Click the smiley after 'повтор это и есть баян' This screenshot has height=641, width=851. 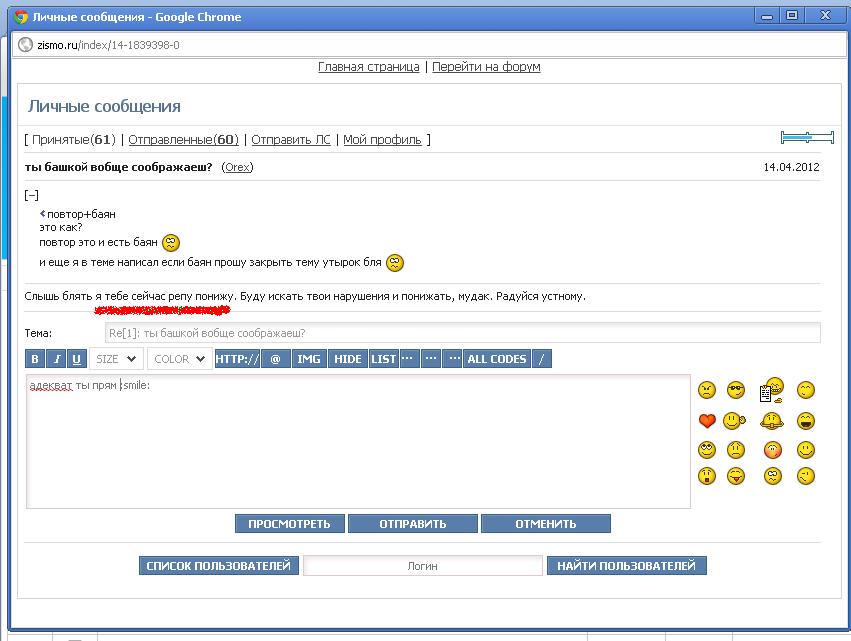(x=171, y=242)
